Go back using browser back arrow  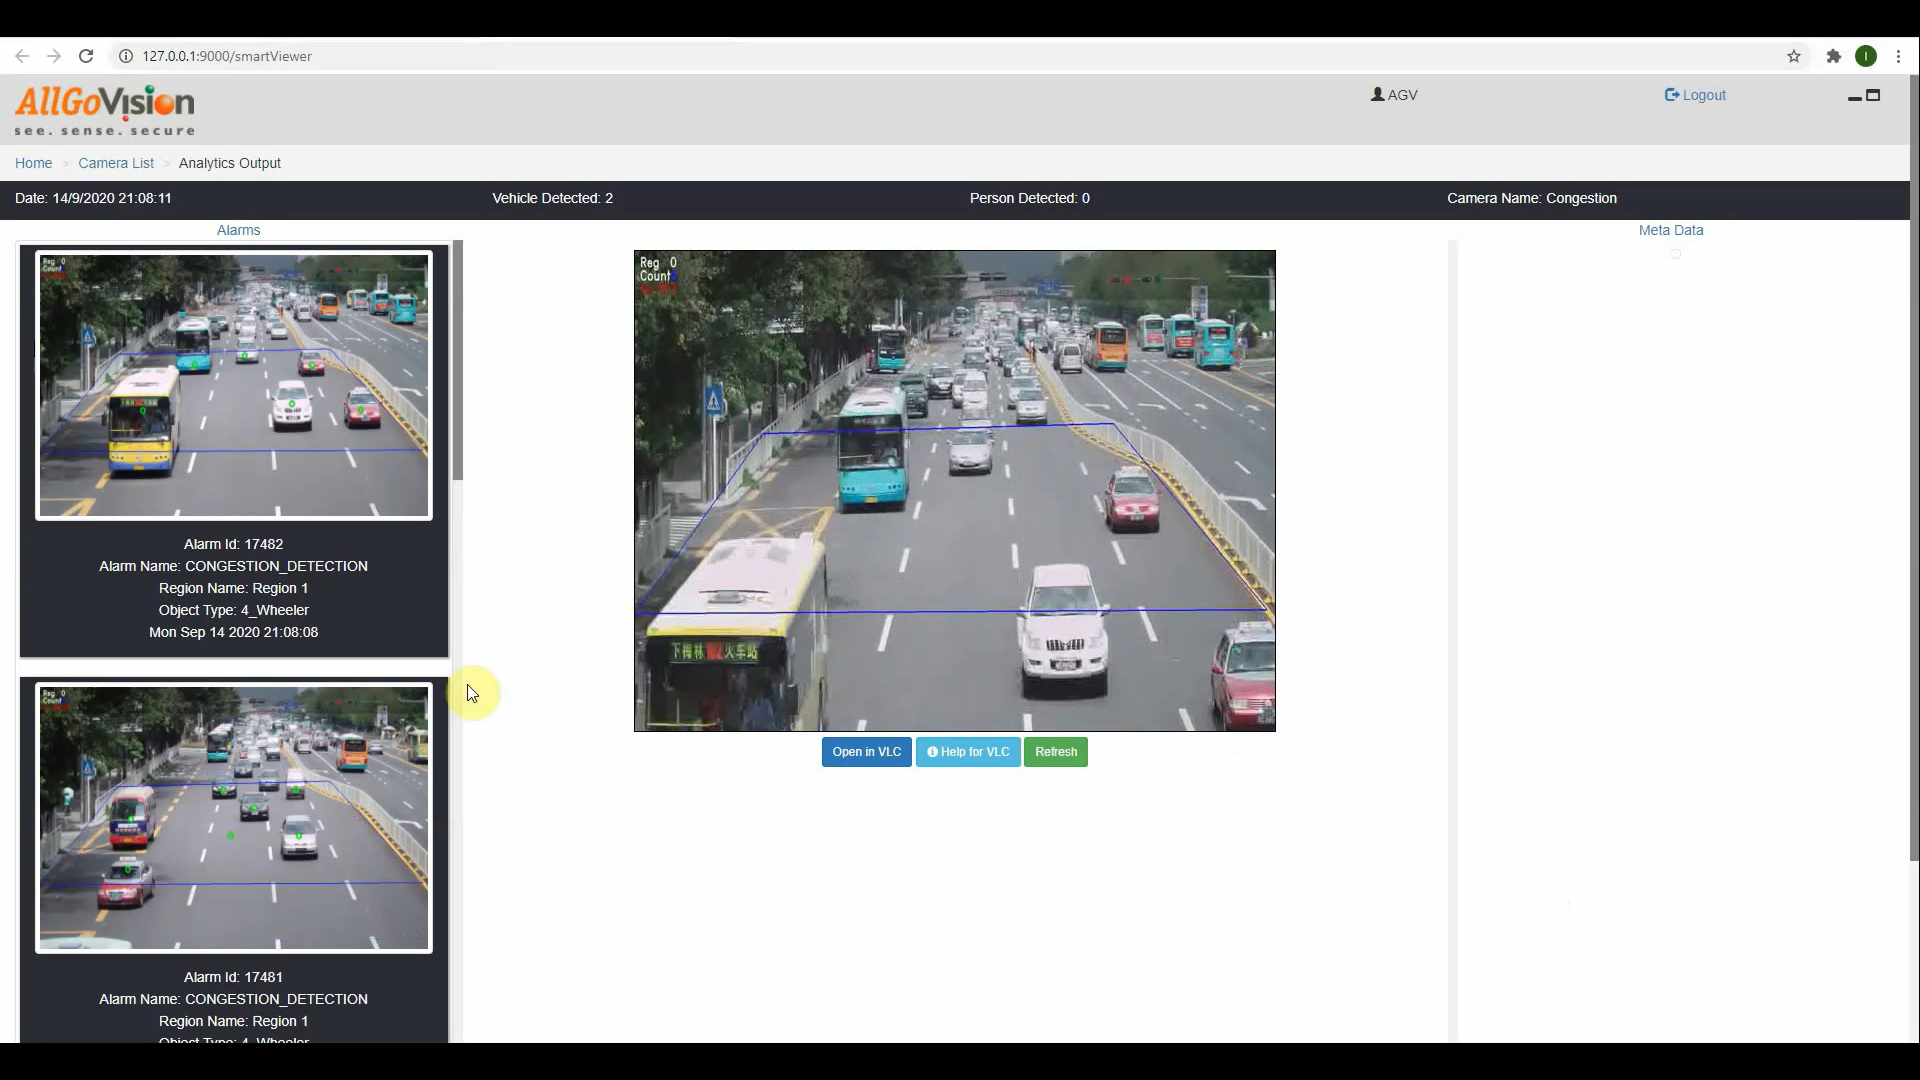22,56
